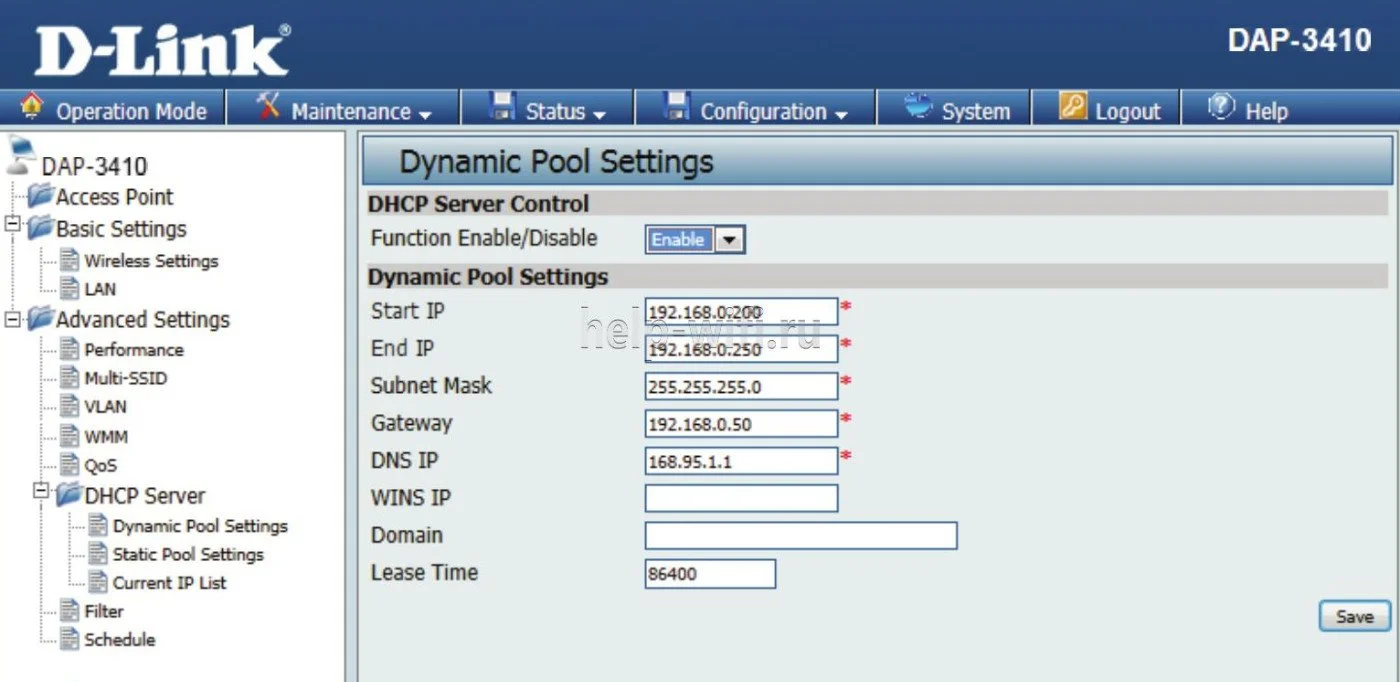This screenshot has width=1400, height=682.
Task: Collapse the DHCP Server tree node
Action: click(x=41, y=491)
